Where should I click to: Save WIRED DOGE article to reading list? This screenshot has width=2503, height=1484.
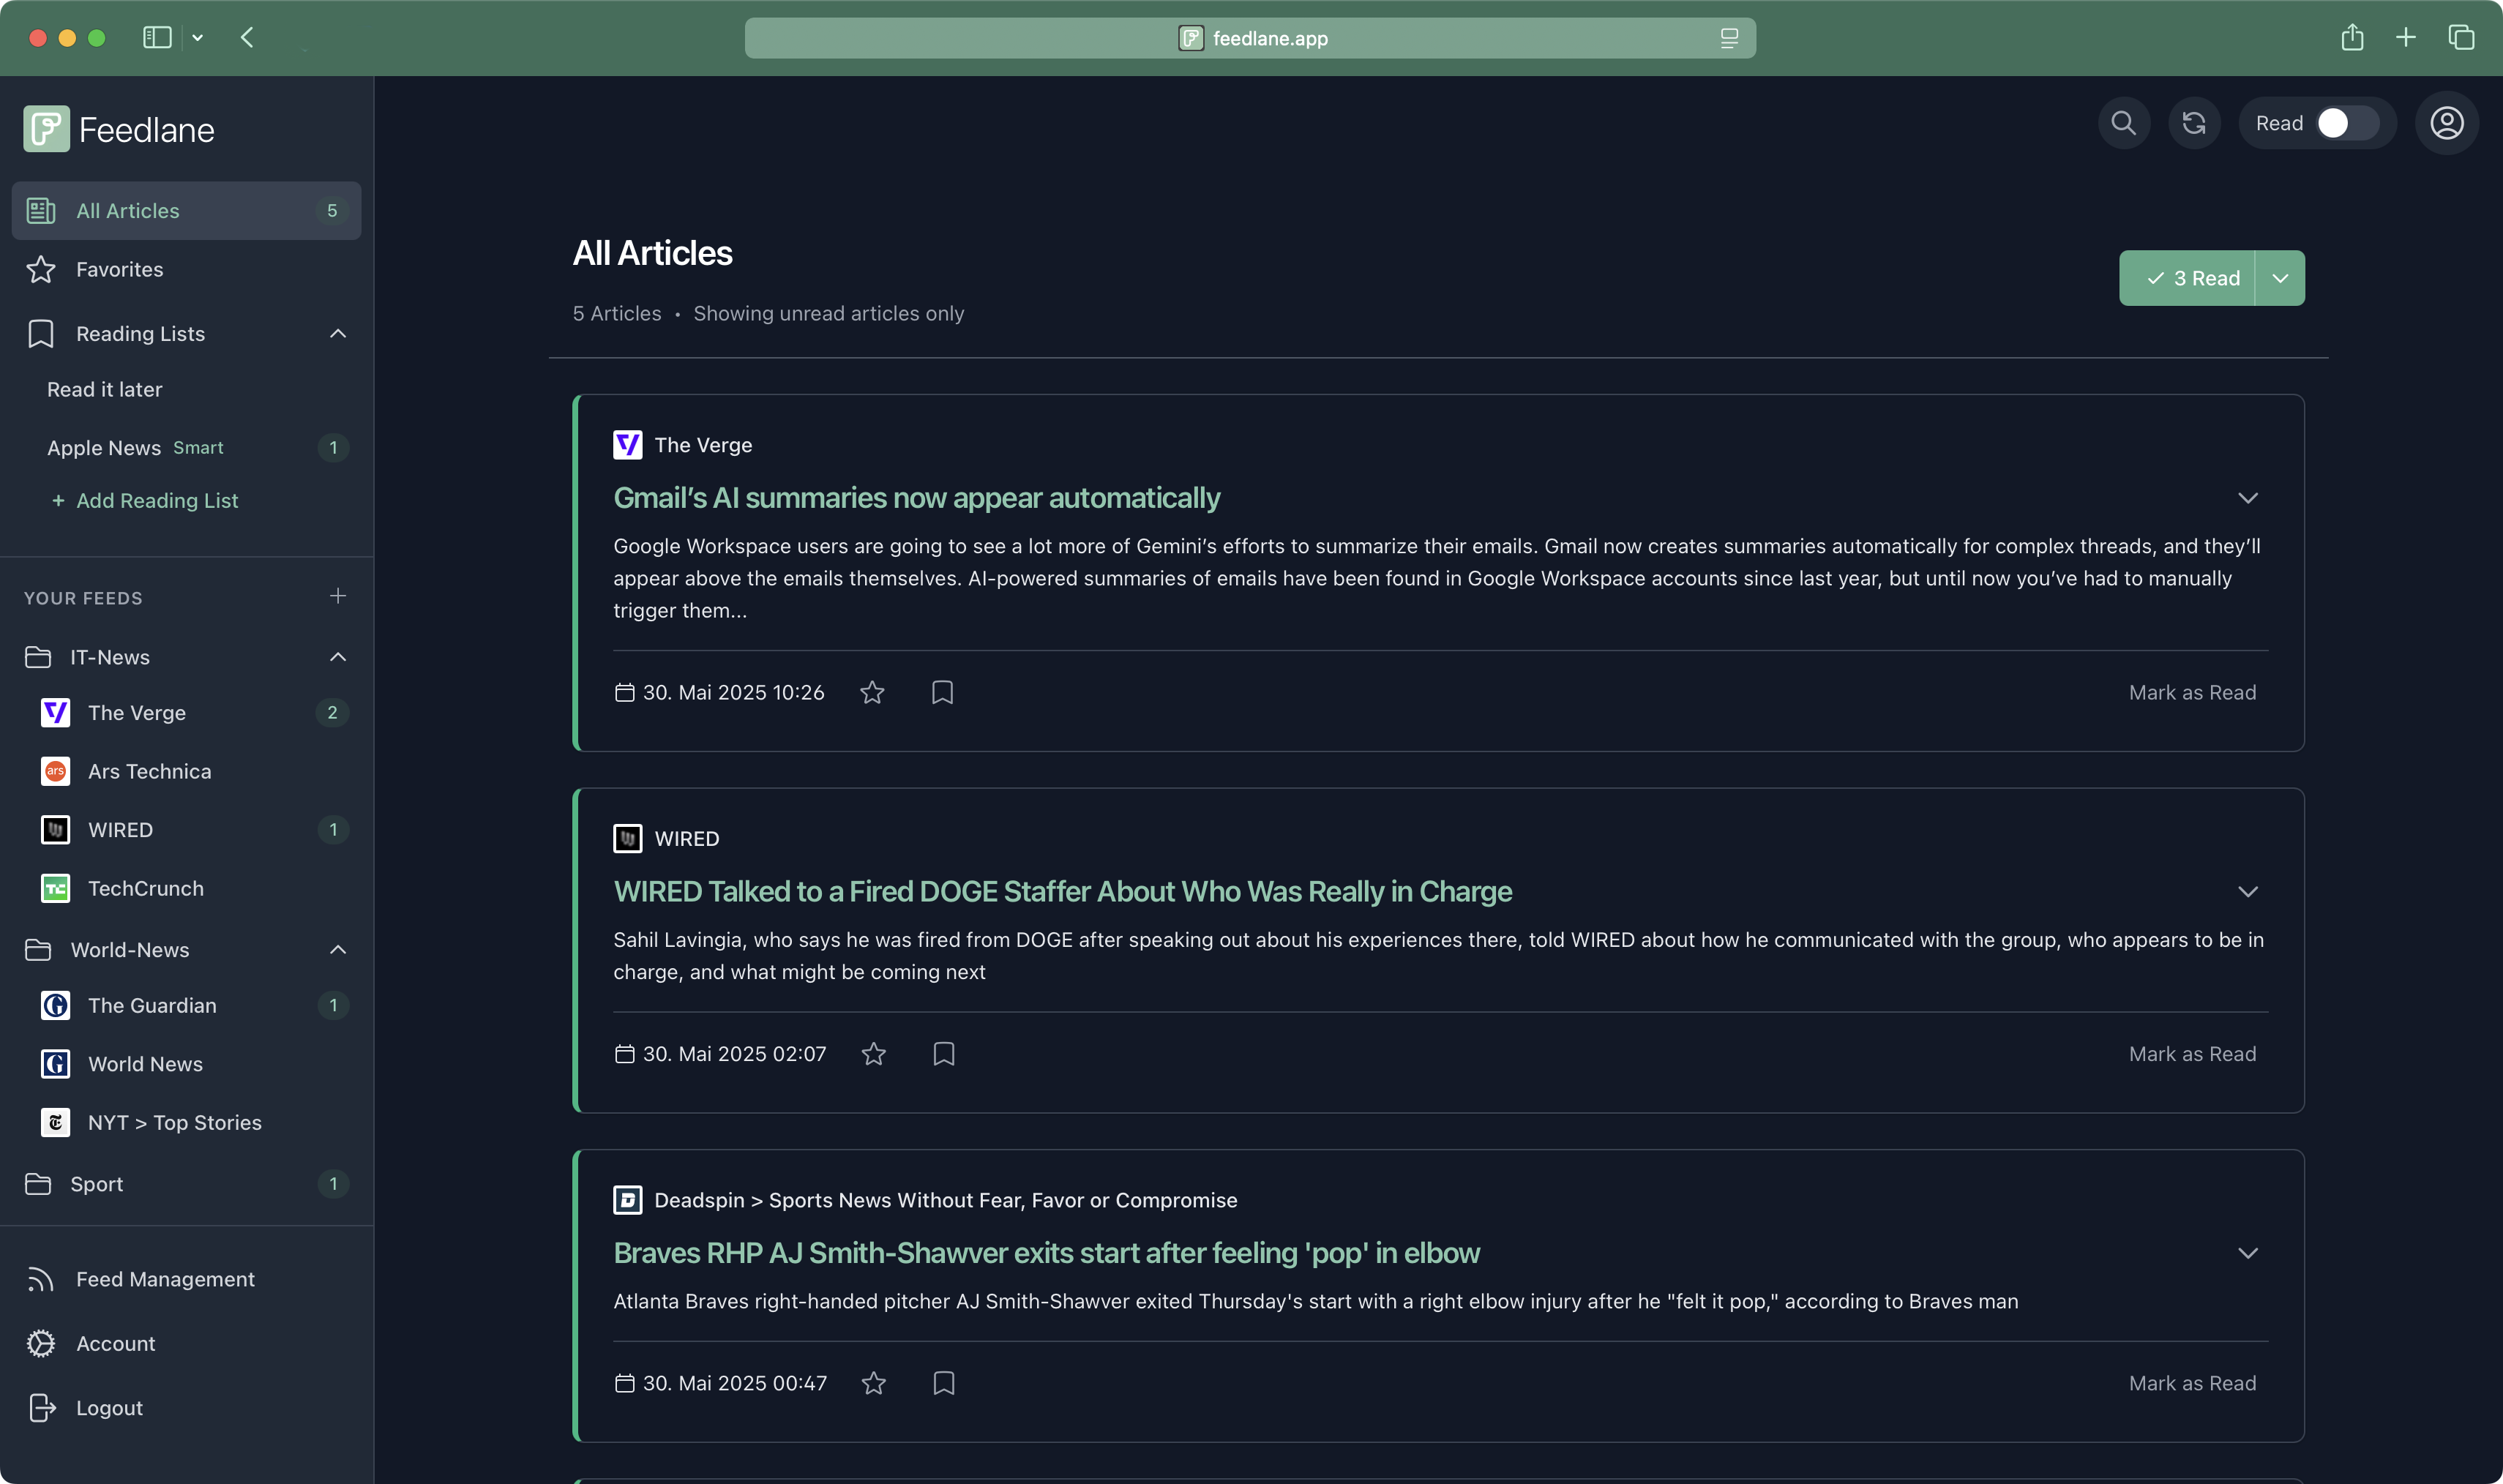tap(943, 1053)
